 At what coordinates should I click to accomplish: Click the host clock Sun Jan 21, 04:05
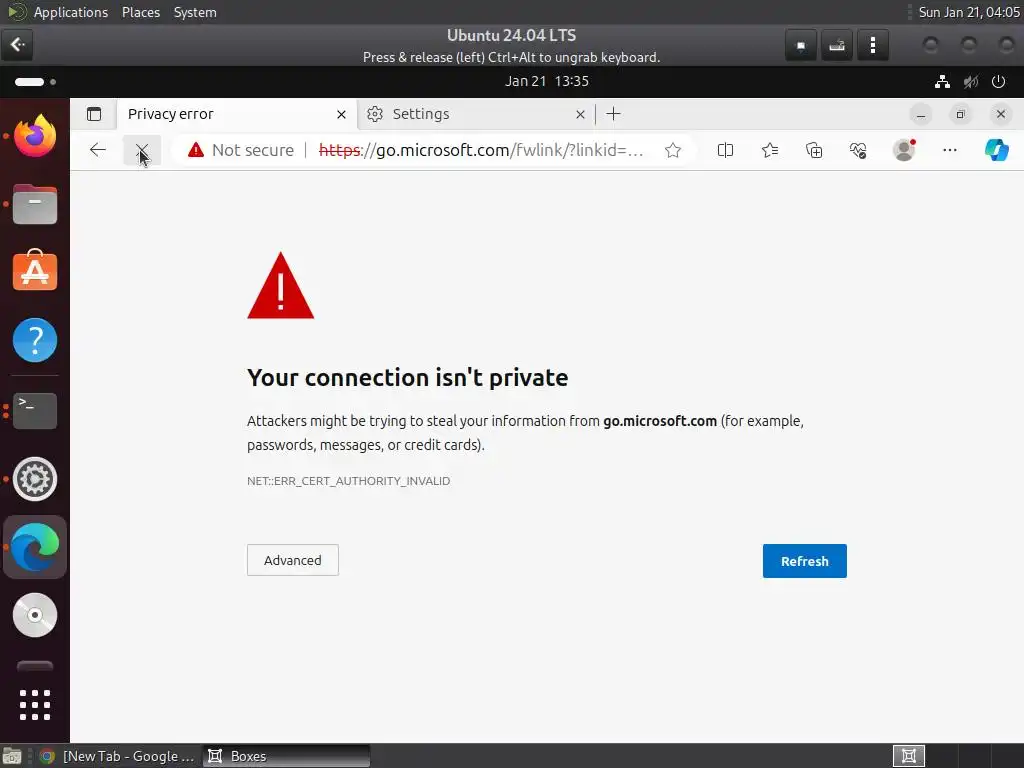tap(969, 12)
